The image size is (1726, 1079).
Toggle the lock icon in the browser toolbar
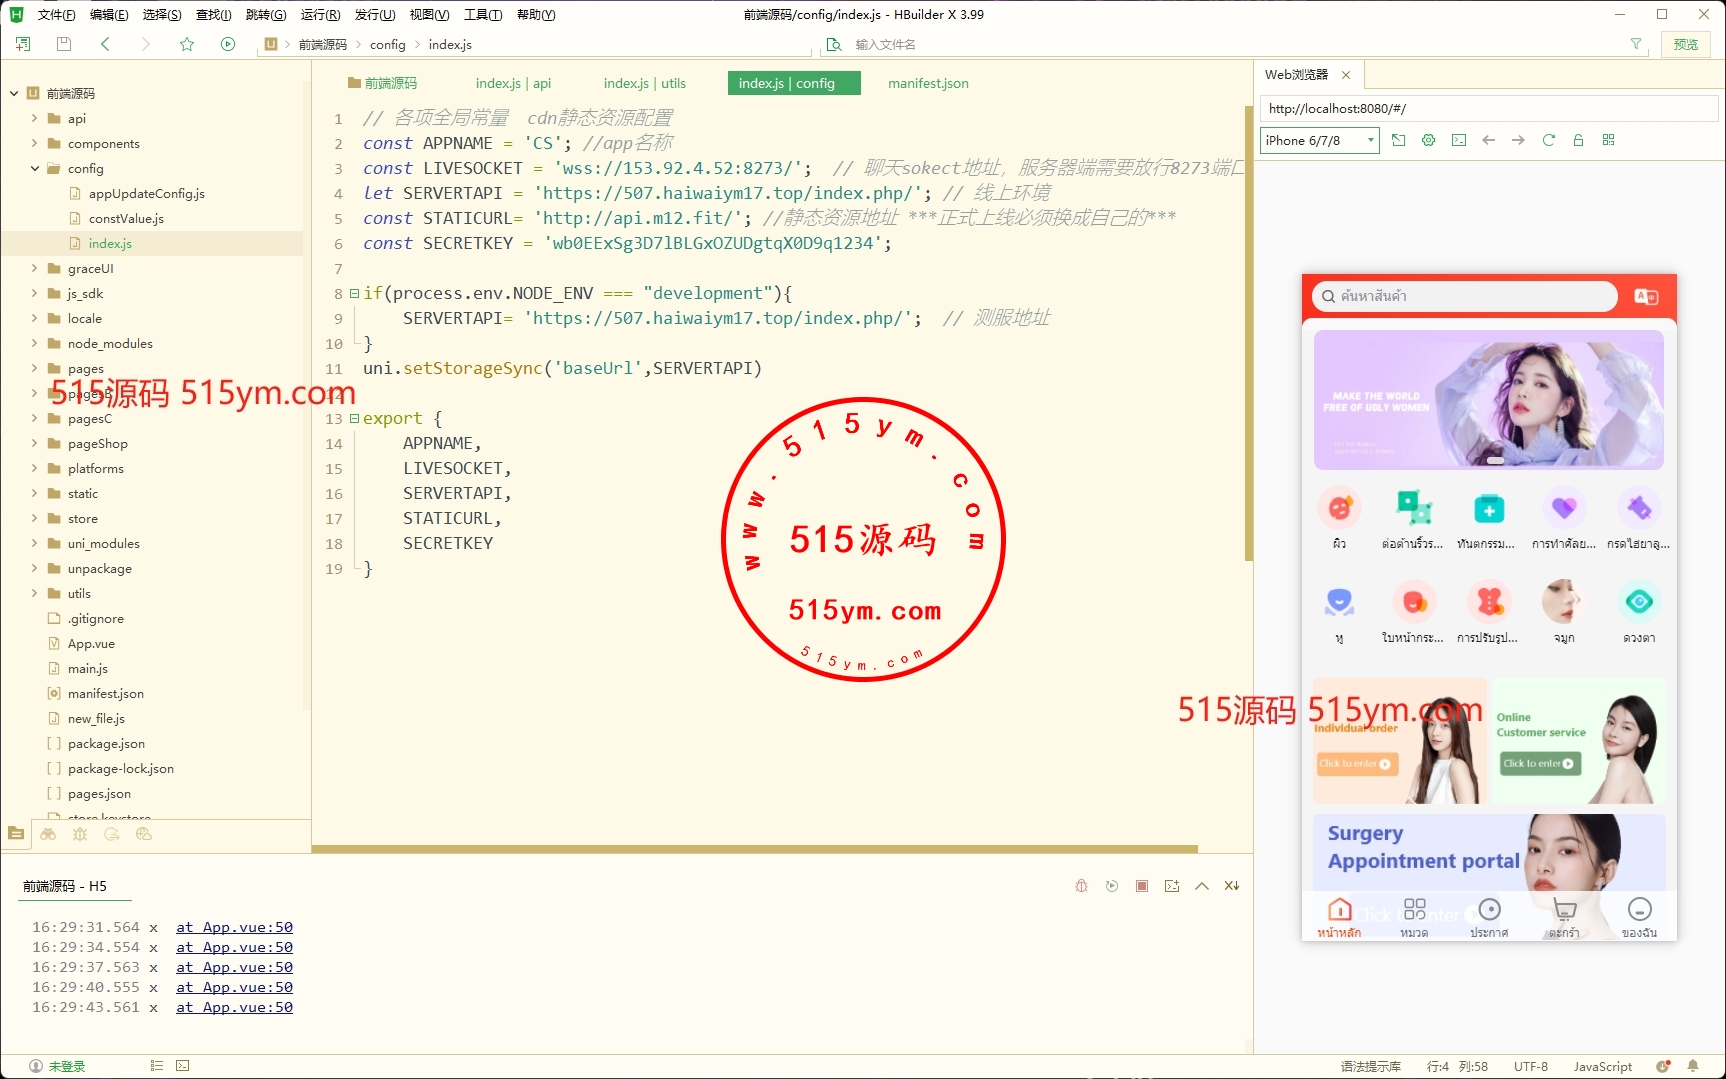pyautogui.click(x=1578, y=140)
